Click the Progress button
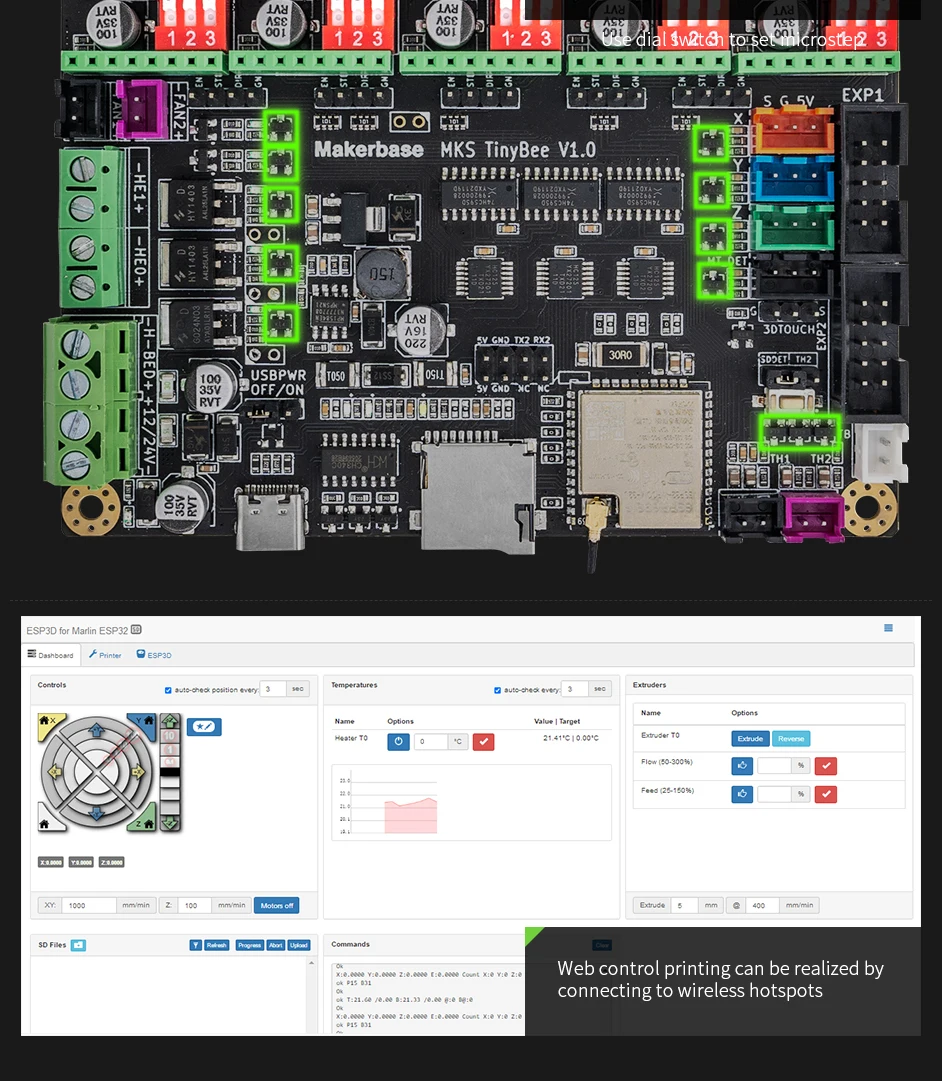Viewport: 942px width, 1081px height. pyautogui.click(x=250, y=945)
